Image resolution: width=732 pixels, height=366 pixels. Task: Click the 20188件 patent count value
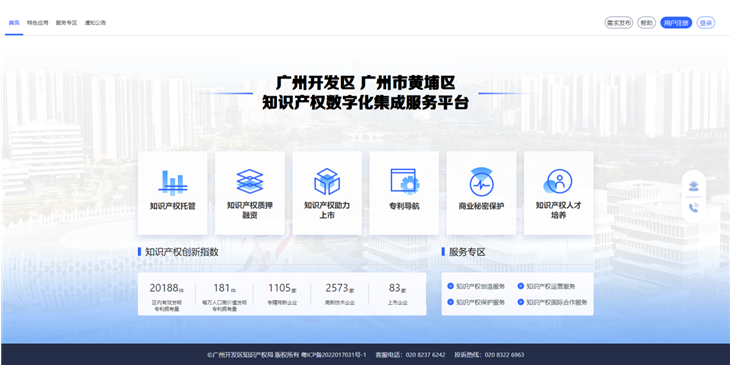(166, 288)
